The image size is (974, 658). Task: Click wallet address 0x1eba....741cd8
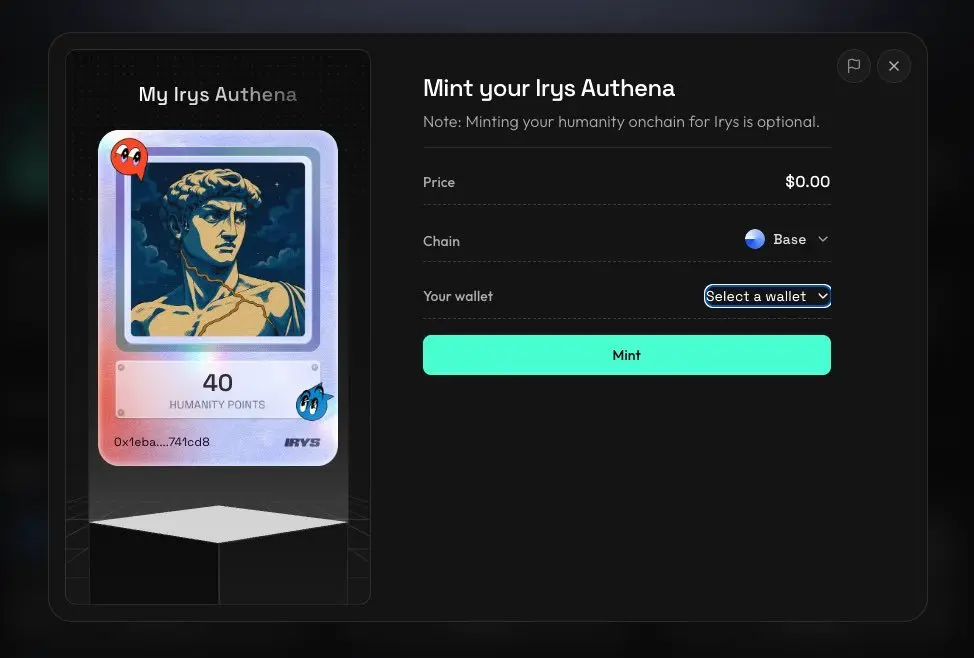pos(162,442)
